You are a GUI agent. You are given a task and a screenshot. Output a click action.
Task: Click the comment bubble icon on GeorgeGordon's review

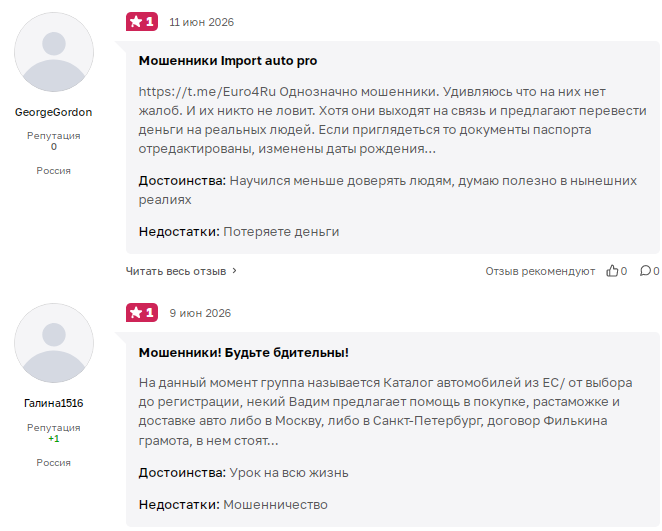(x=645, y=271)
